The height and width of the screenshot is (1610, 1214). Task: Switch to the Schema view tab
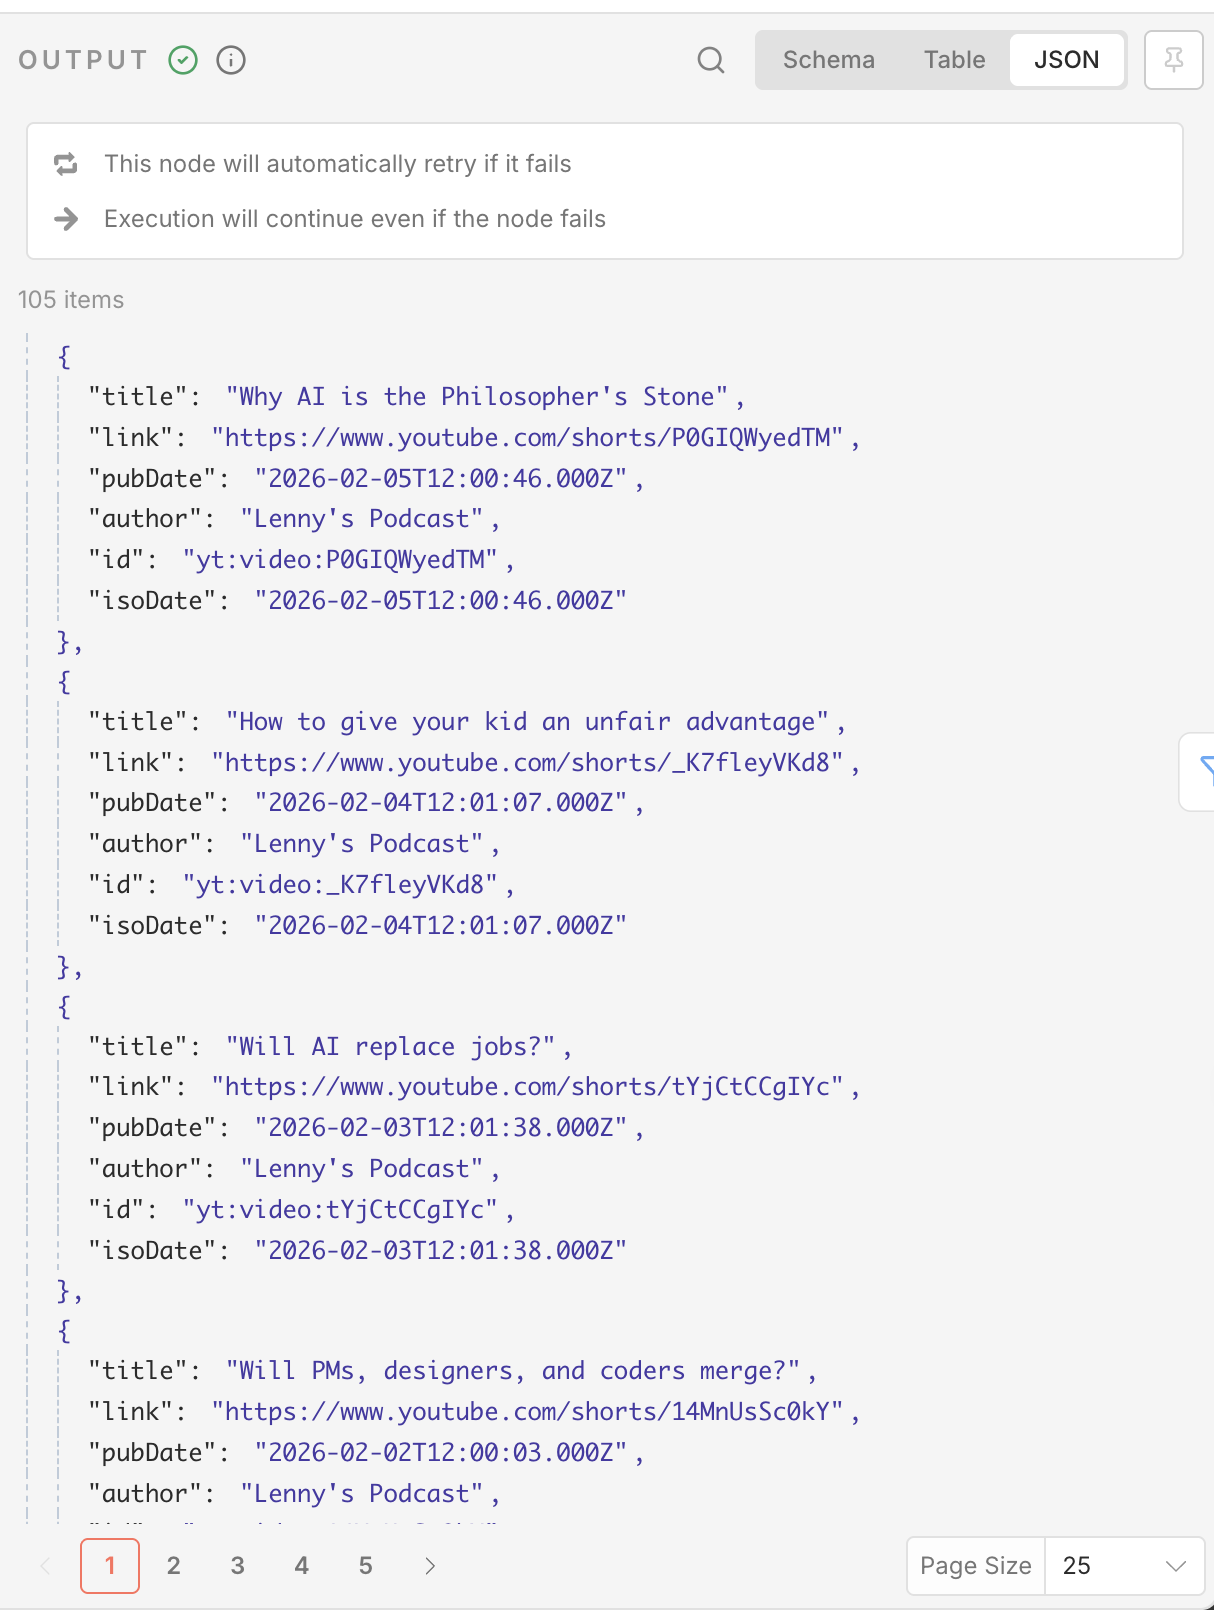pyautogui.click(x=829, y=60)
